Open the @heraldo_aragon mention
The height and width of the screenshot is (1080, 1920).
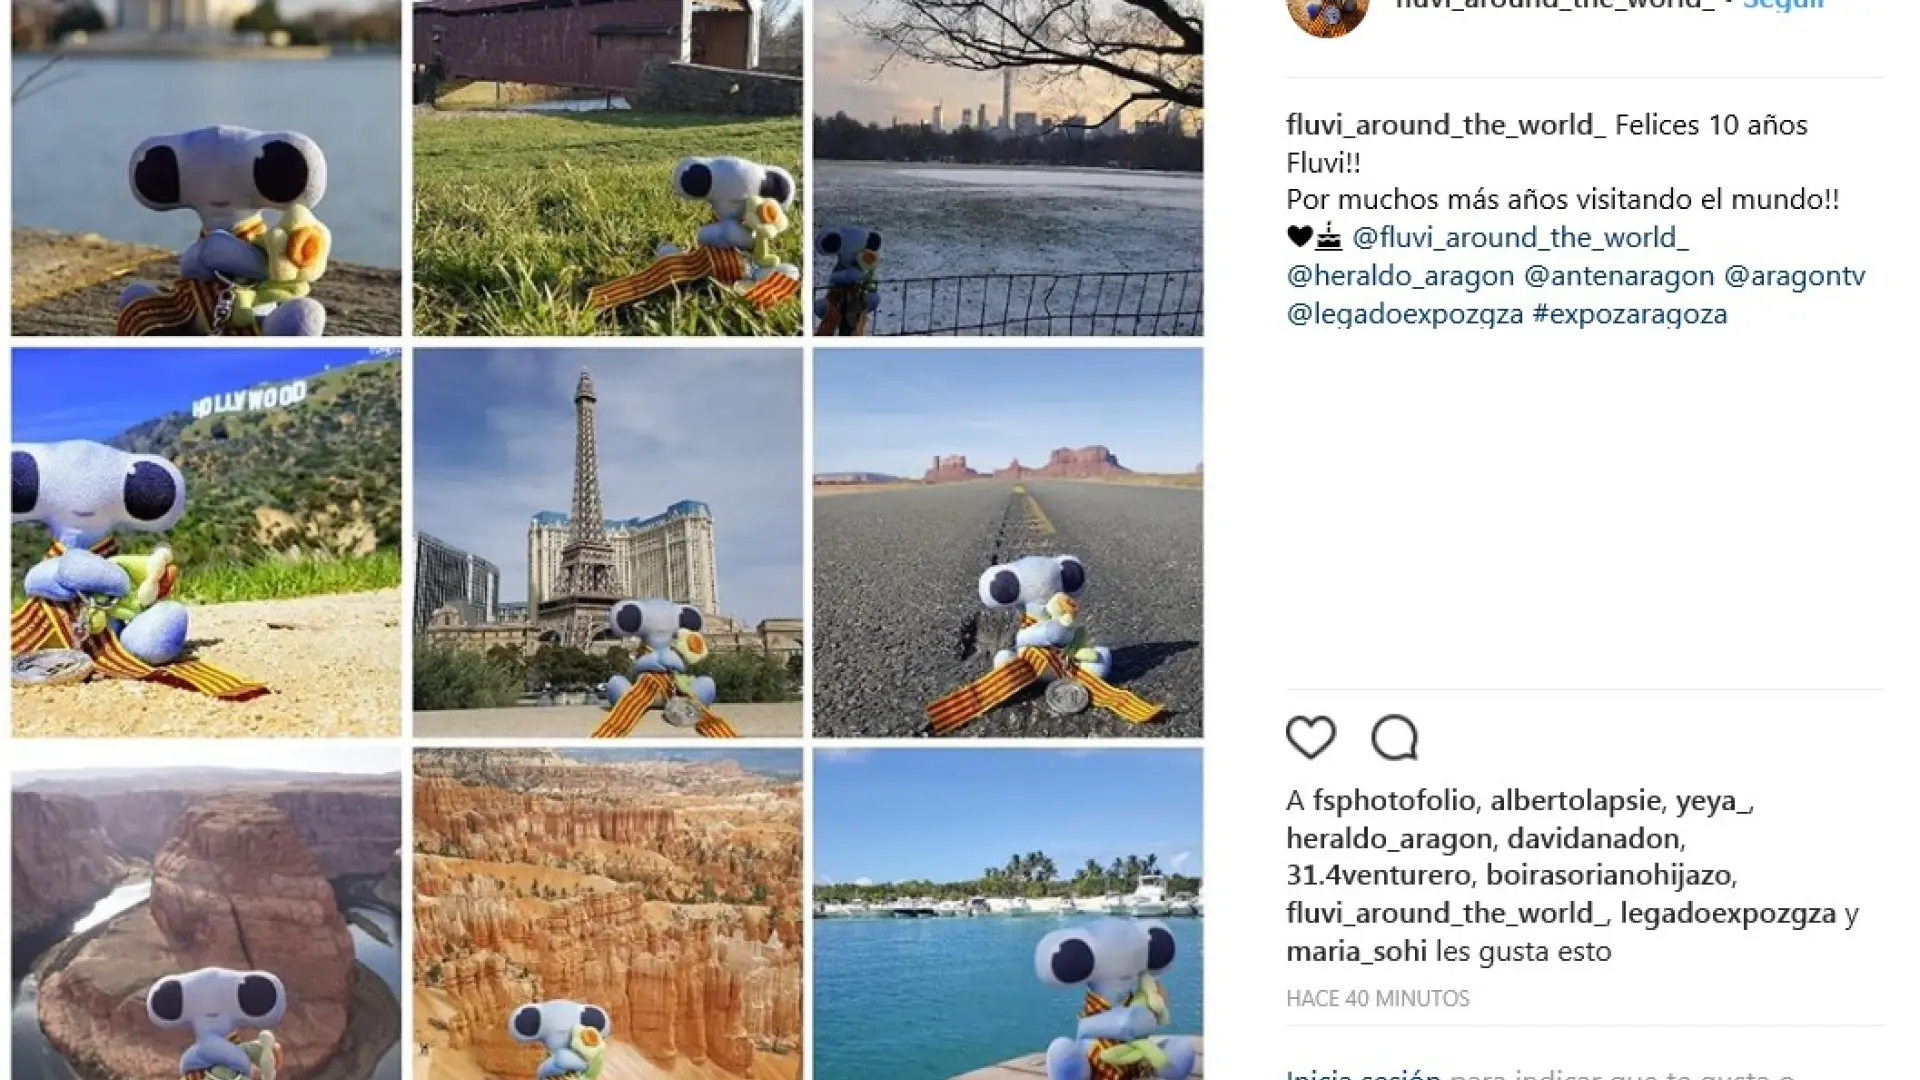(1400, 276)
